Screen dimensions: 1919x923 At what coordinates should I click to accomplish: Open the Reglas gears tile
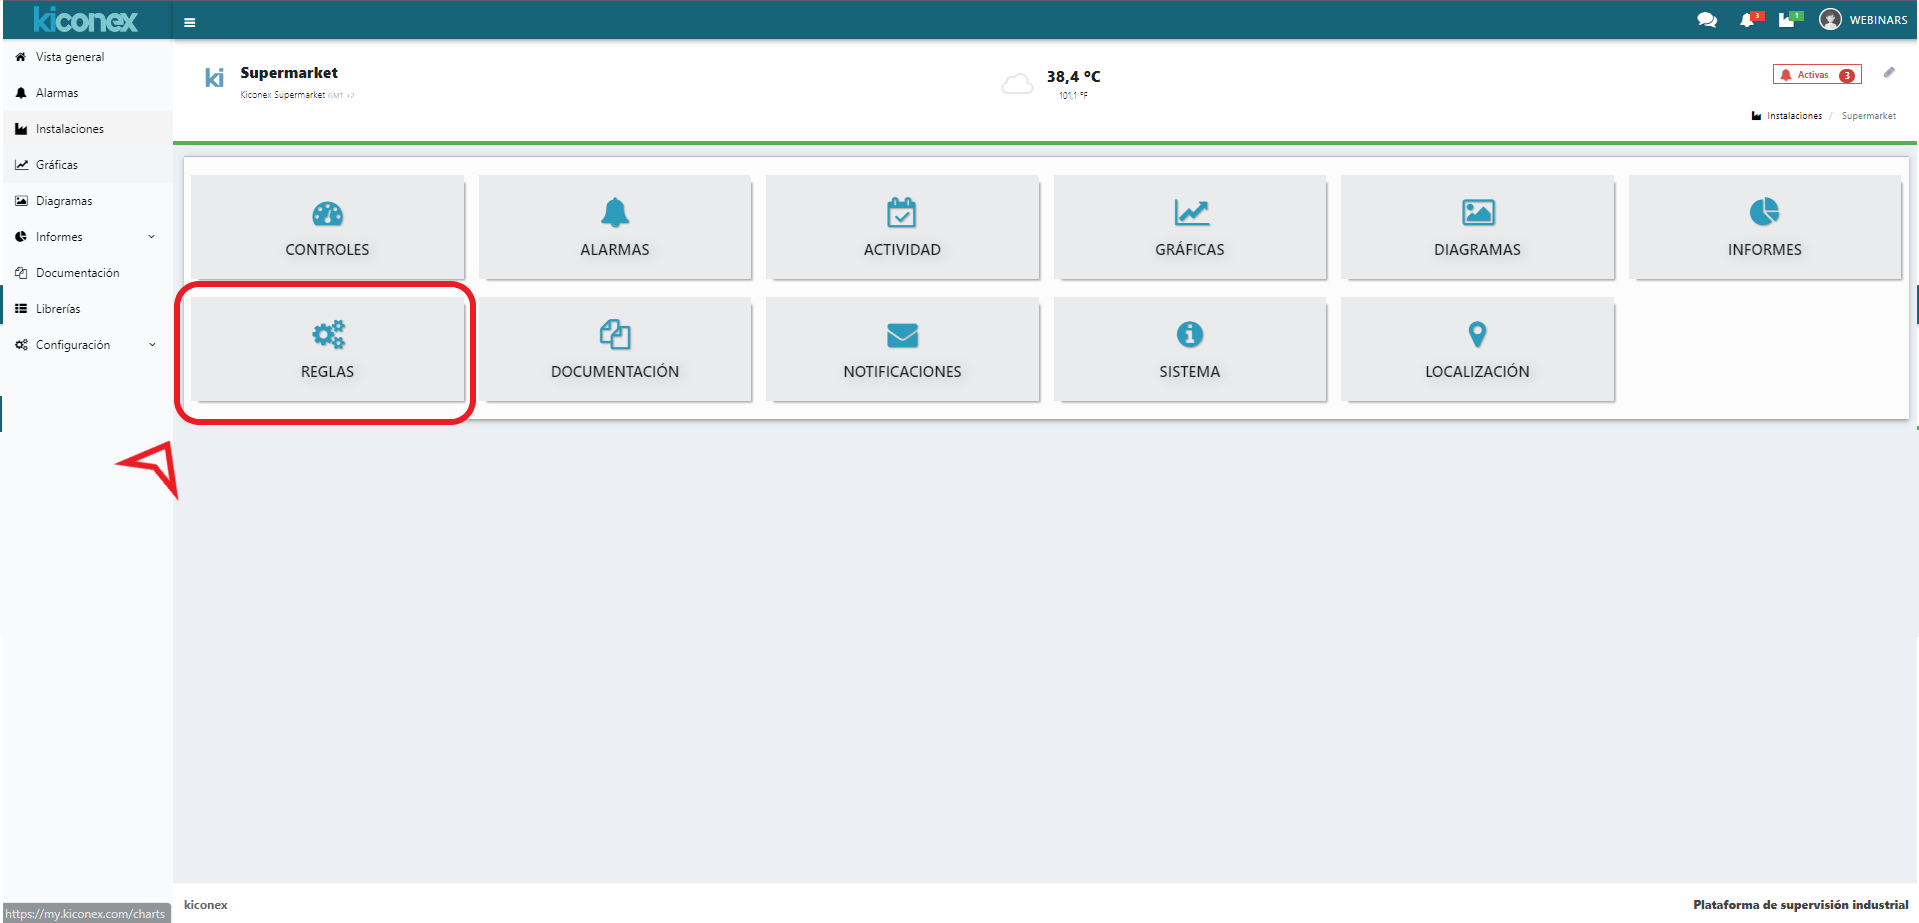327,350
